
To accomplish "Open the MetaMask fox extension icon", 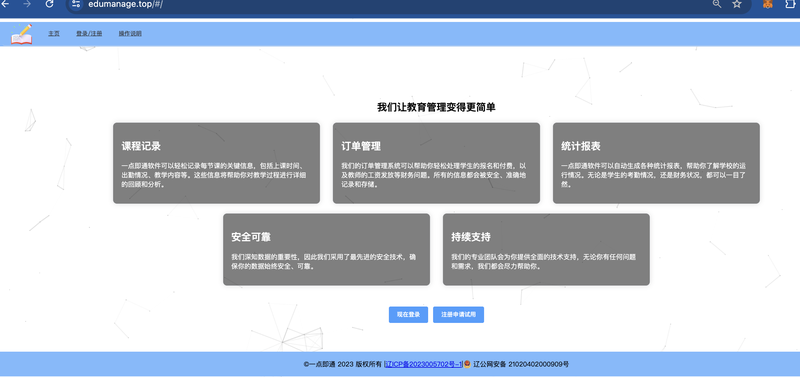I will (768, 4).
